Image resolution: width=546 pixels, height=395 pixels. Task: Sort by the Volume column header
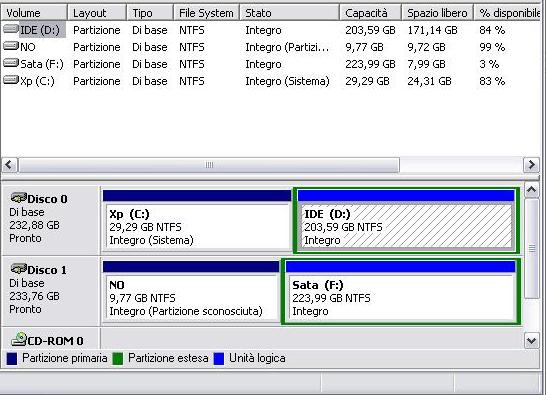pyautogui.click(x=34, y=13)
